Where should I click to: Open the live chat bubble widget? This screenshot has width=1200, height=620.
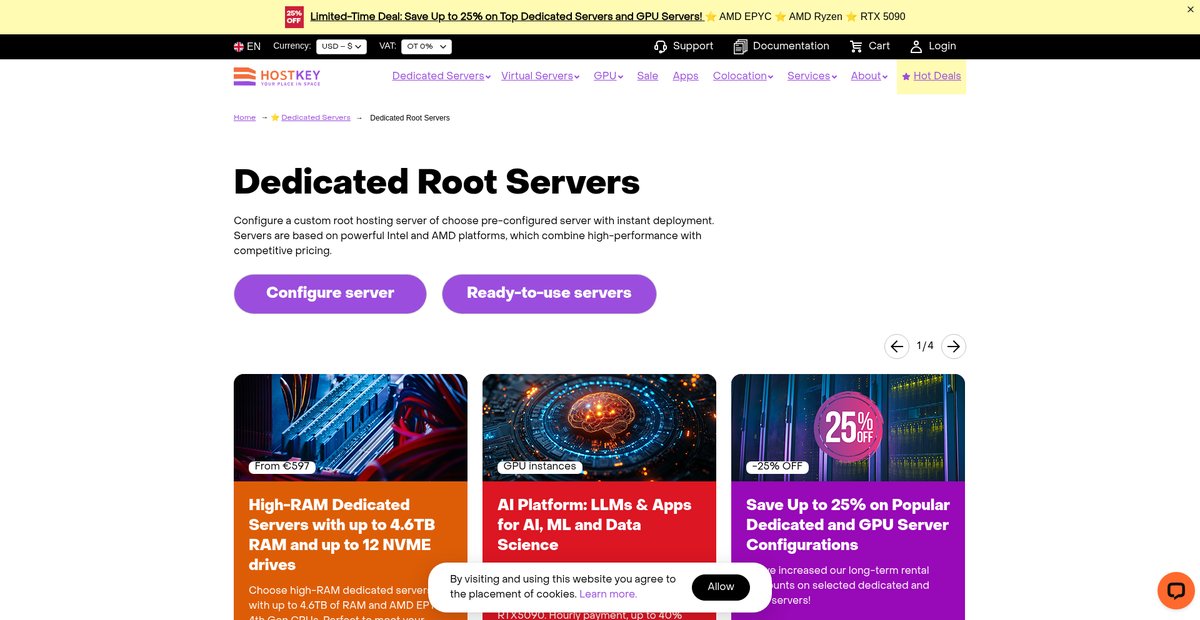click(1176, 590)
